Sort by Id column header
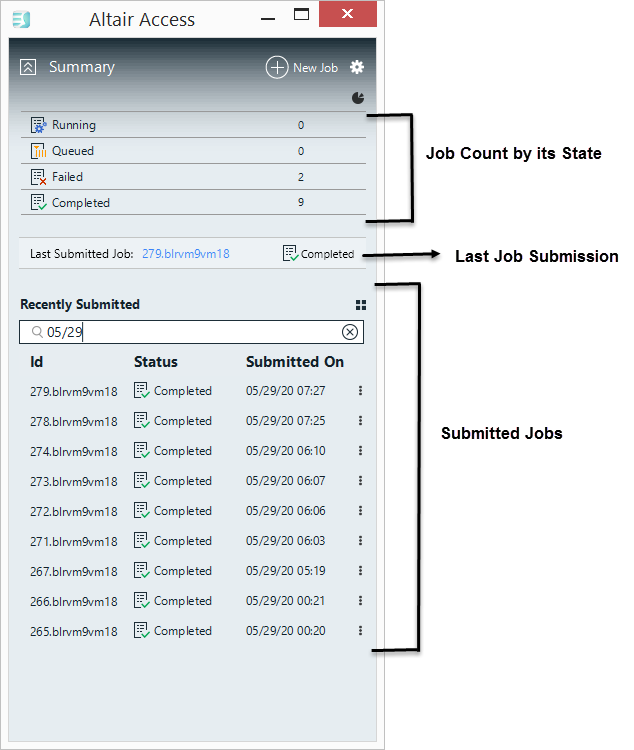The height and width of the screenshot is (750, 634). tap(36, 362)
